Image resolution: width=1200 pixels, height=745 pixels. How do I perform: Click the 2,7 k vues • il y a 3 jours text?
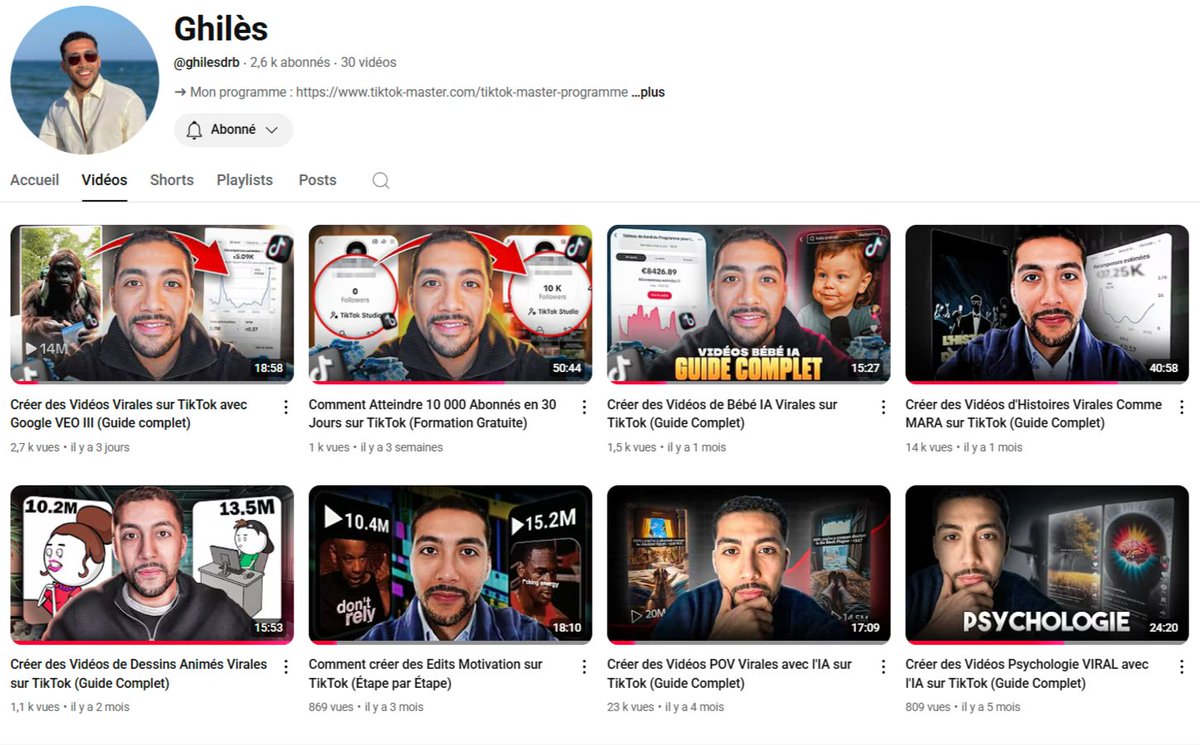click(x=70, y=447)
